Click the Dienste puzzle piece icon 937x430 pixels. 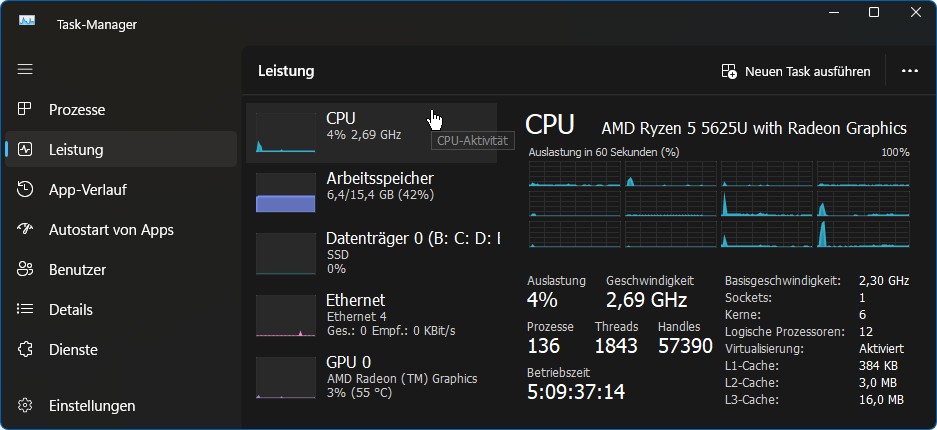point(25,350)
